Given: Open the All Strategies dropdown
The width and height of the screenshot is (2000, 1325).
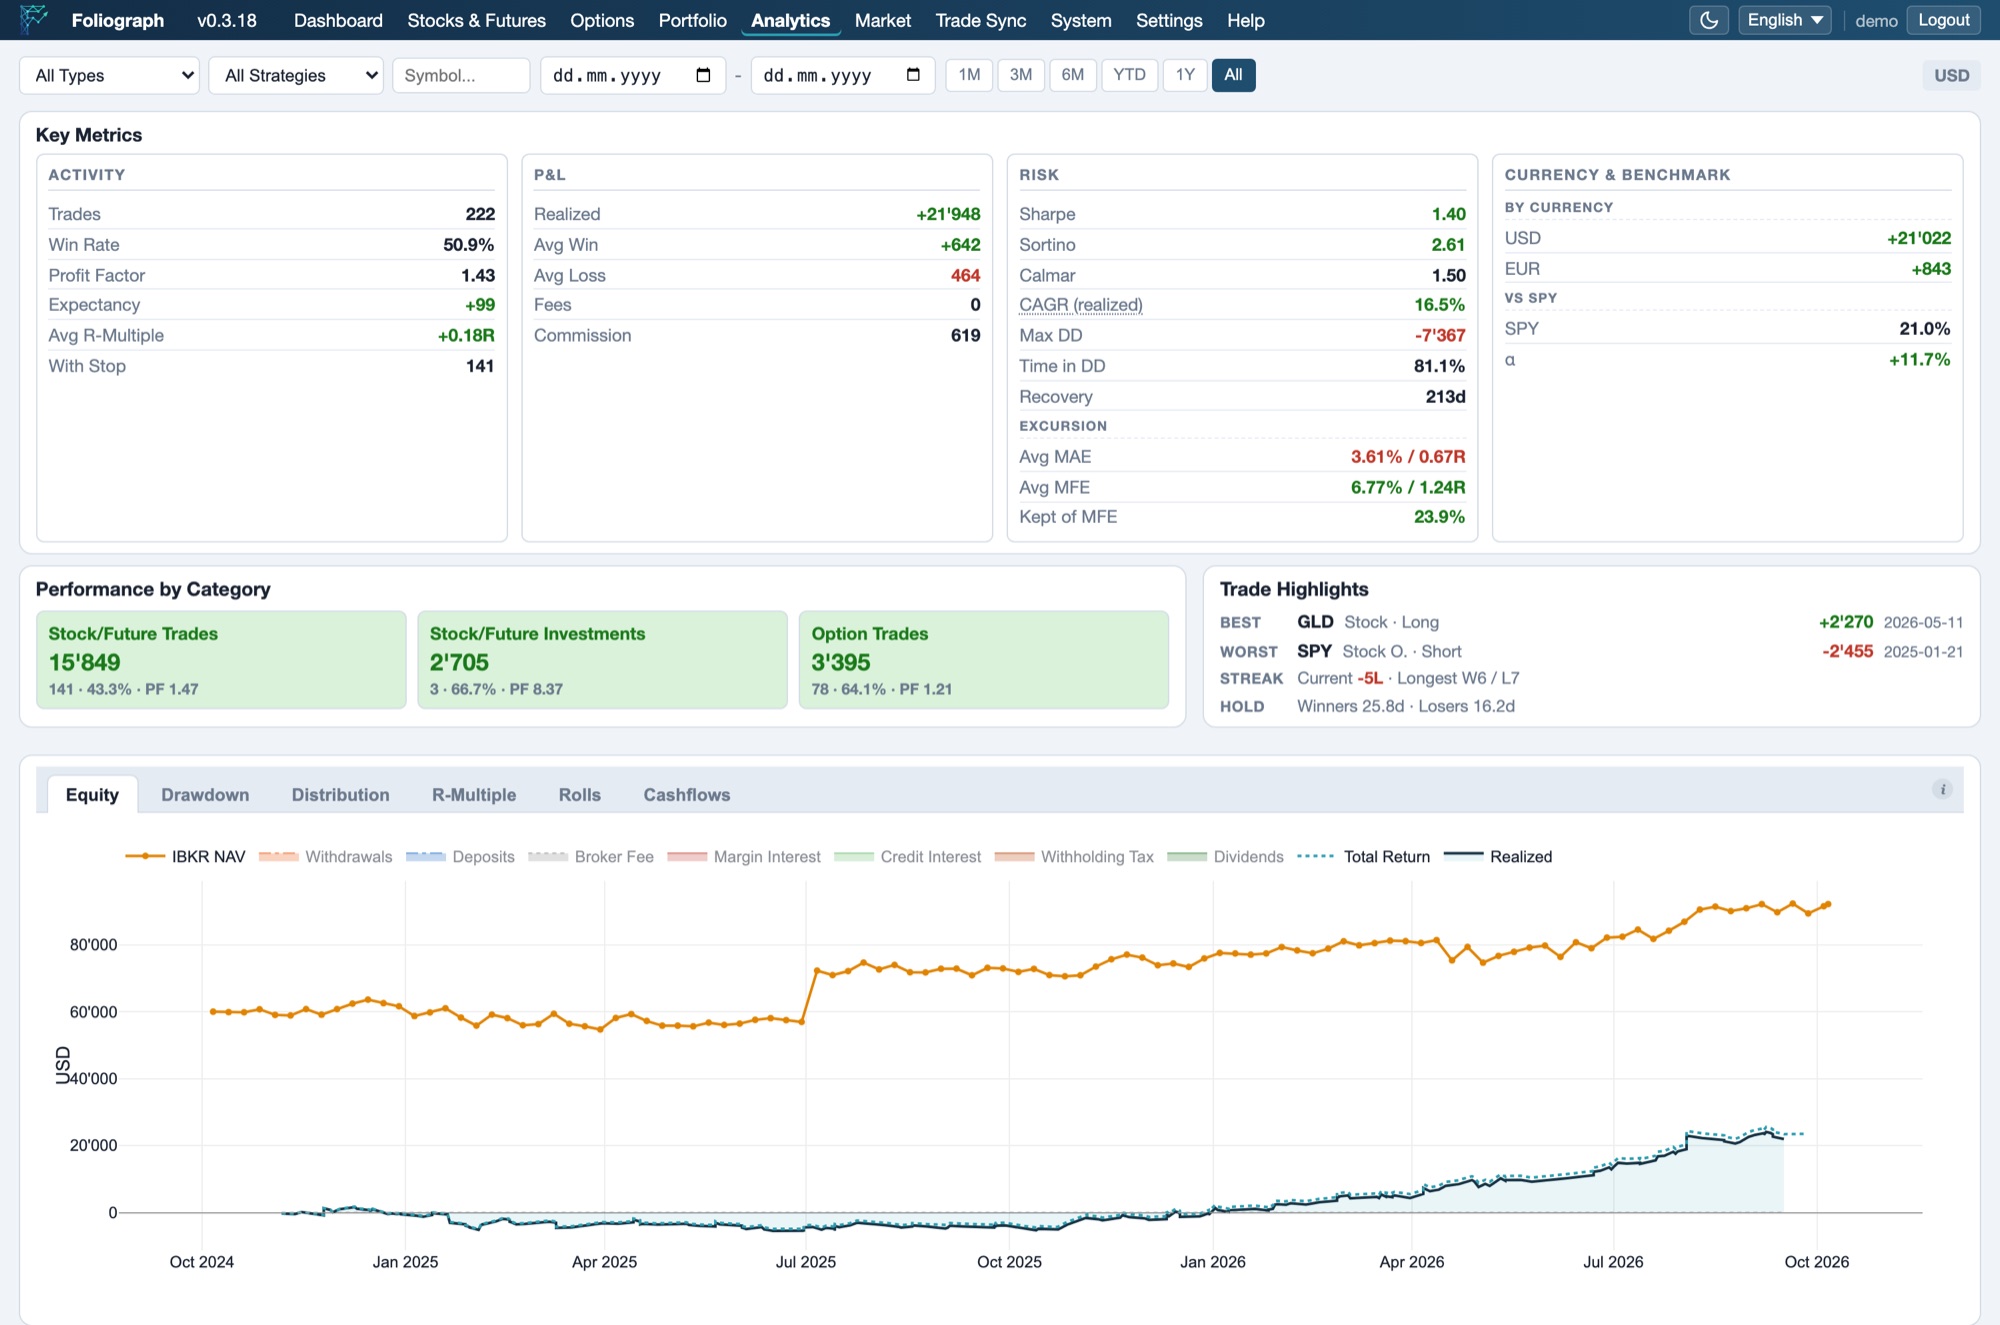Looking at the screenshot, I should 296,75.
